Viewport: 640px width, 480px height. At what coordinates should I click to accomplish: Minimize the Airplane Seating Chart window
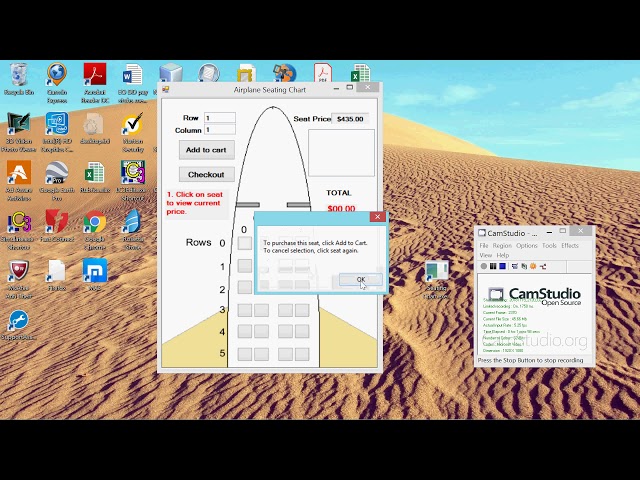[336, 88]
